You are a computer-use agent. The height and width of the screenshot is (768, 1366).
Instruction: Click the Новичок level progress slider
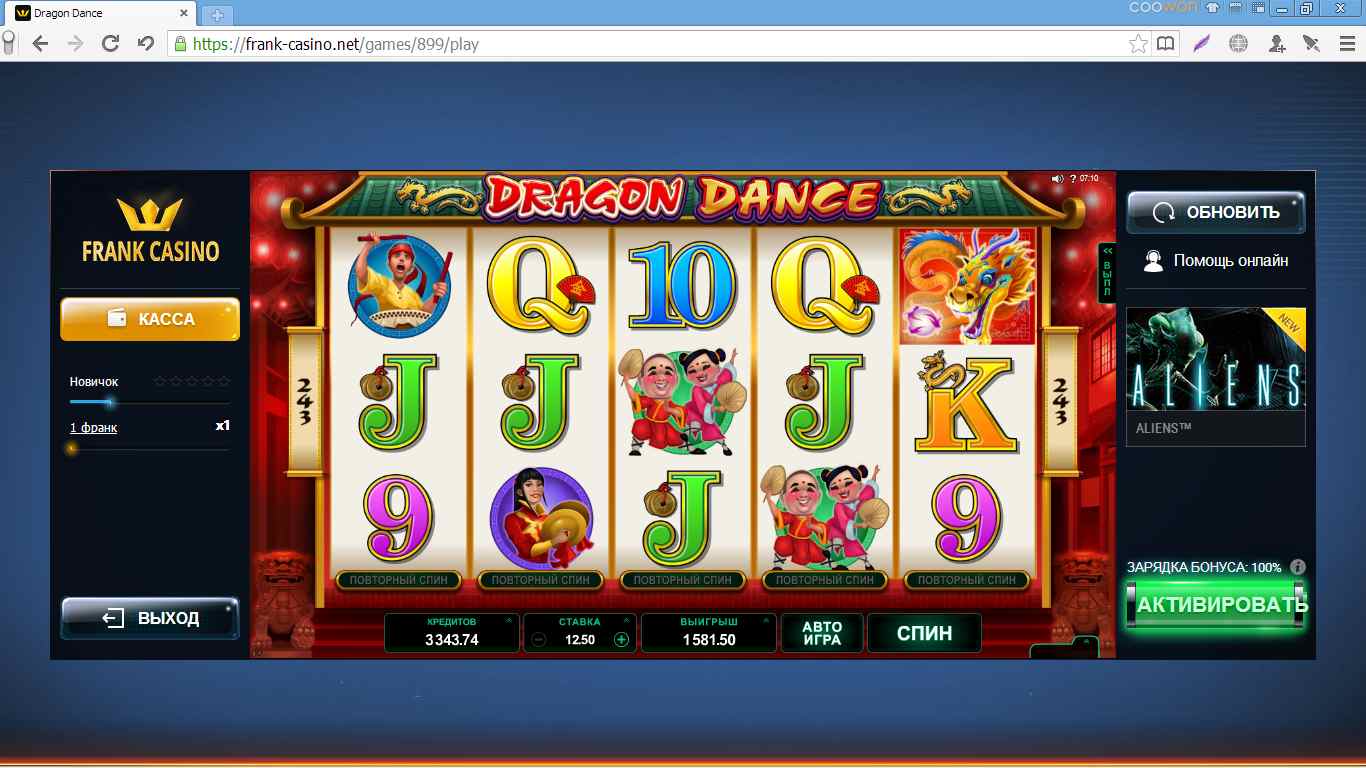coord(150,402)
